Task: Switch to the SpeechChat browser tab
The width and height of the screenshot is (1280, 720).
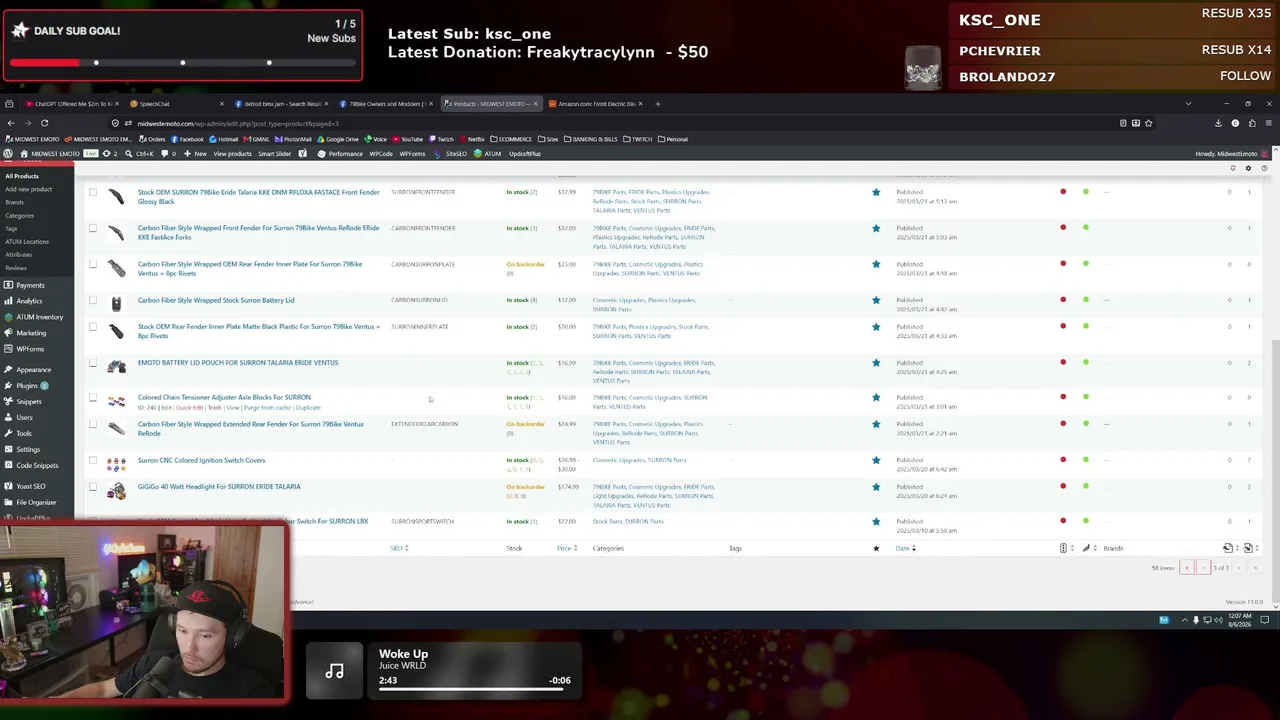Action: [x=178, y=104]
